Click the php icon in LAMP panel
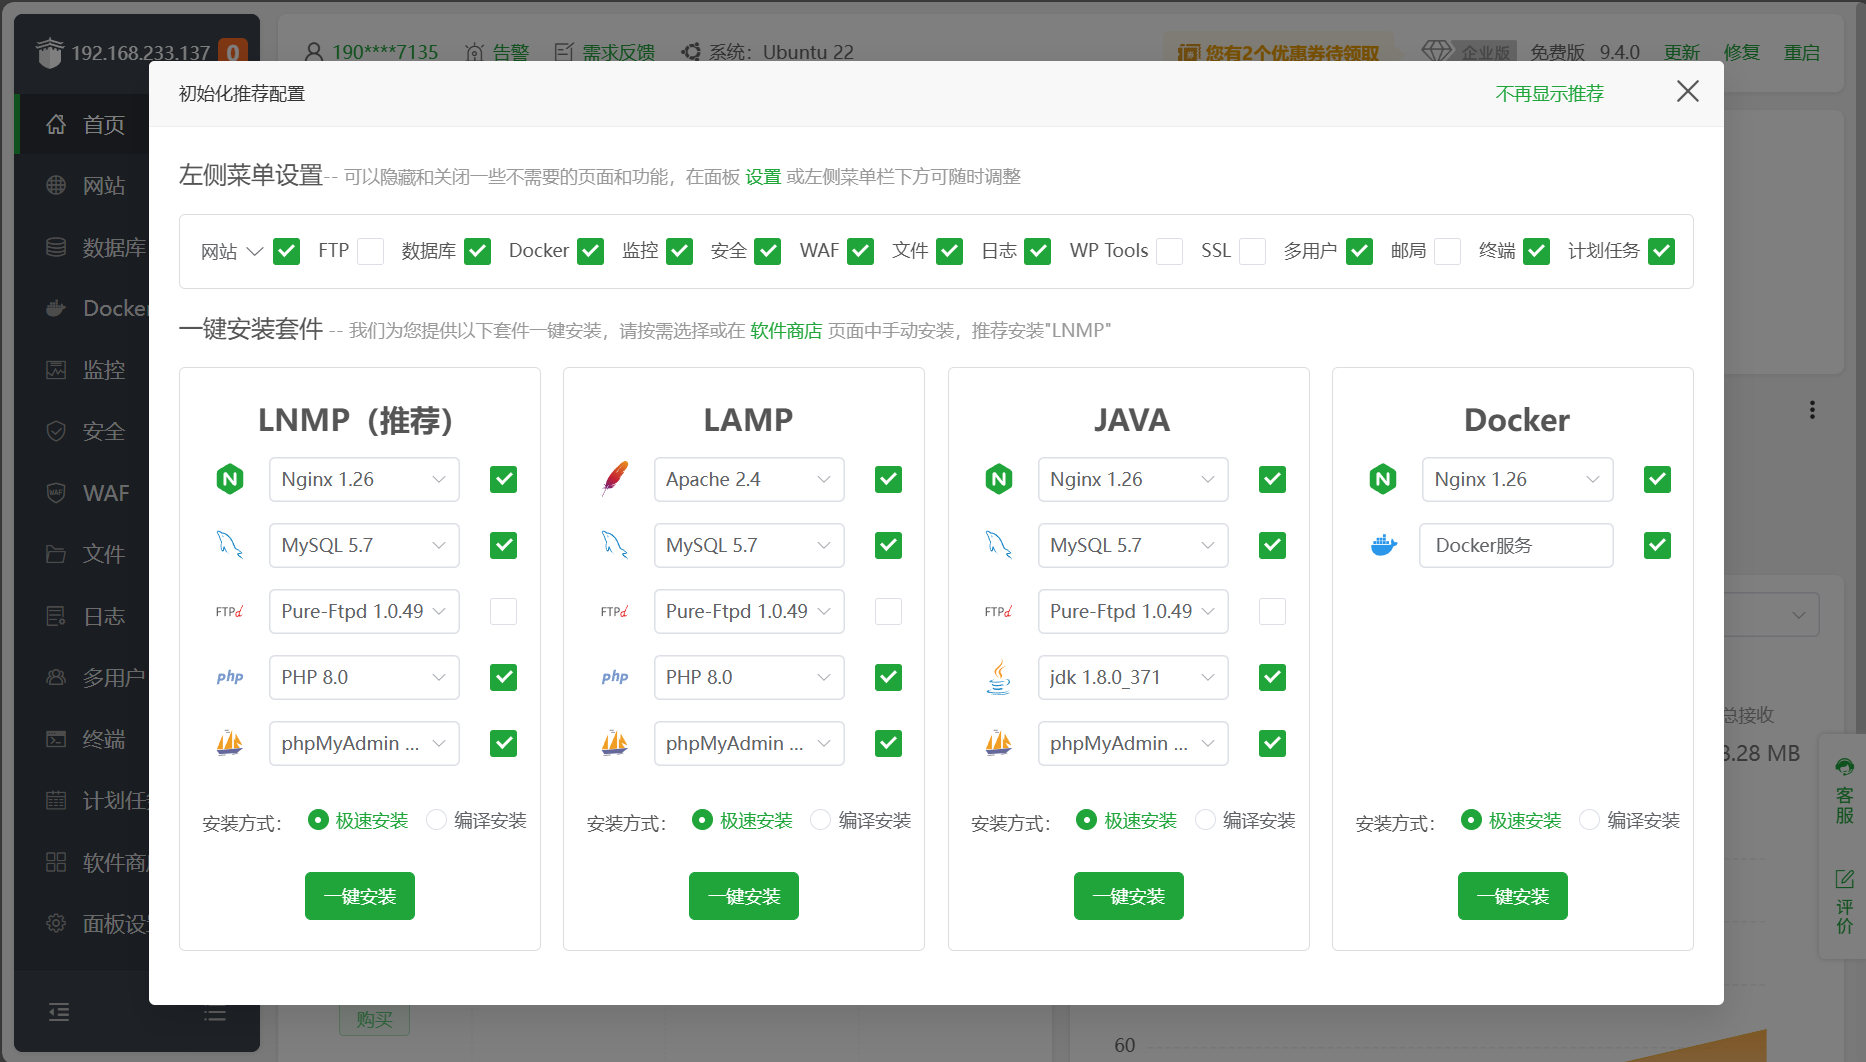 614,678
